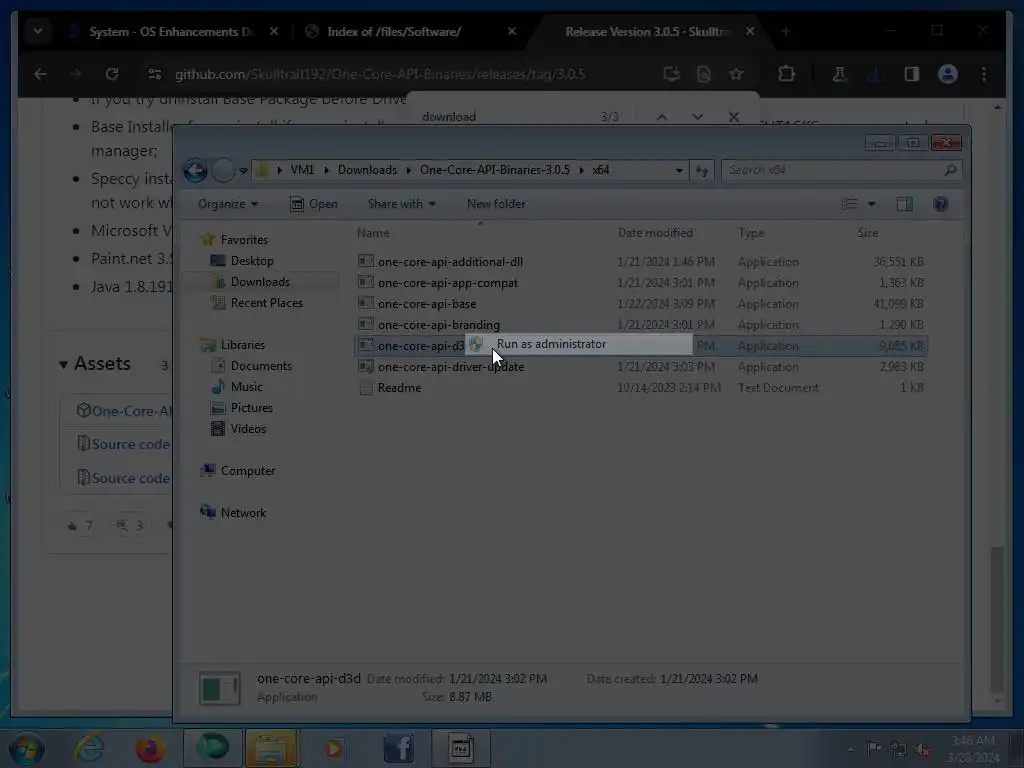
Task: Switch to Index of /files/Software/ tab
Action: click(x=394, y=32)
